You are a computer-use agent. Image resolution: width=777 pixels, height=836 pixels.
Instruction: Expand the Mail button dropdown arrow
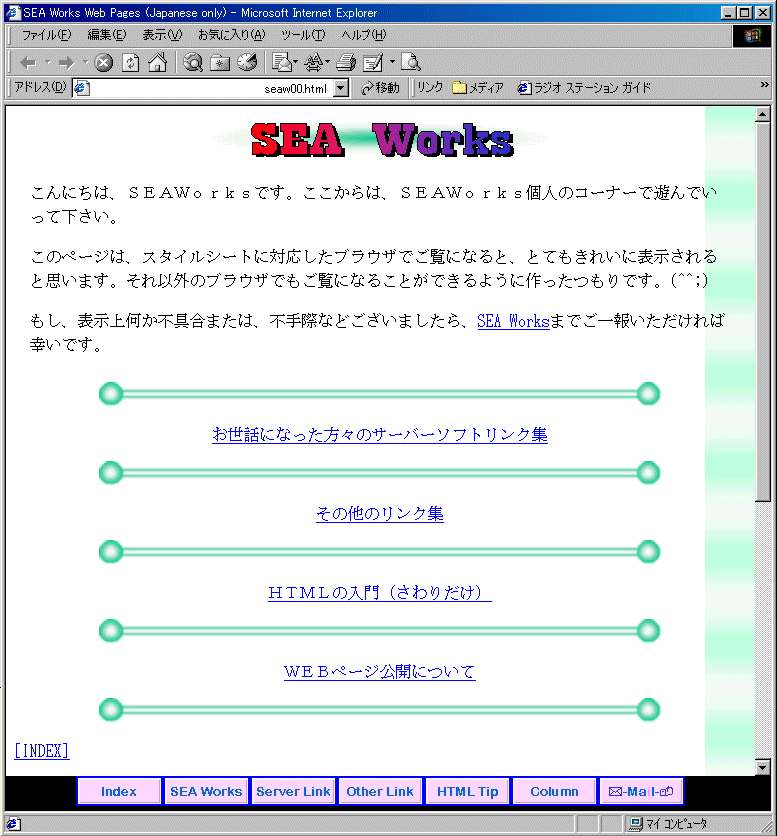295,63
